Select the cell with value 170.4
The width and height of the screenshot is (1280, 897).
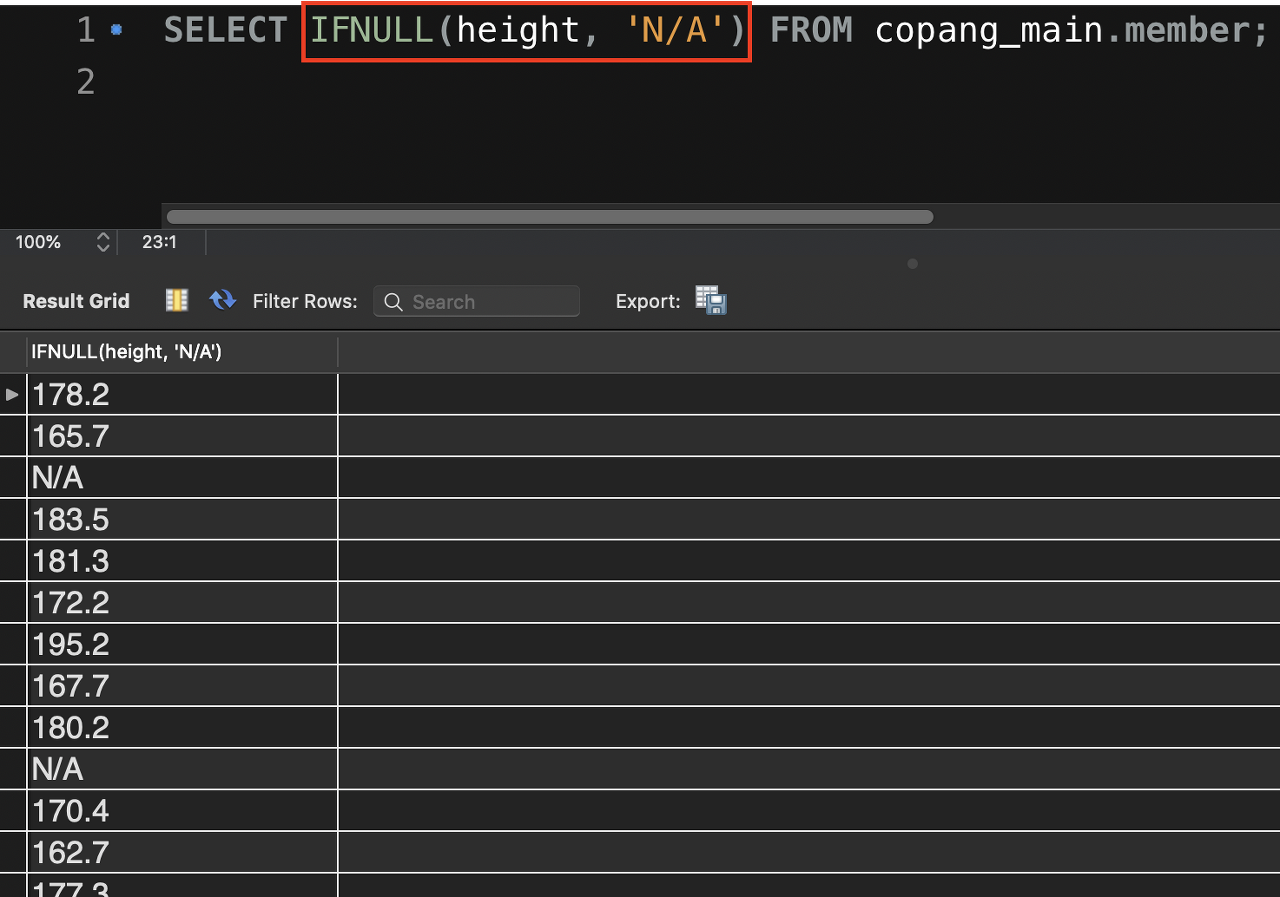182,811
